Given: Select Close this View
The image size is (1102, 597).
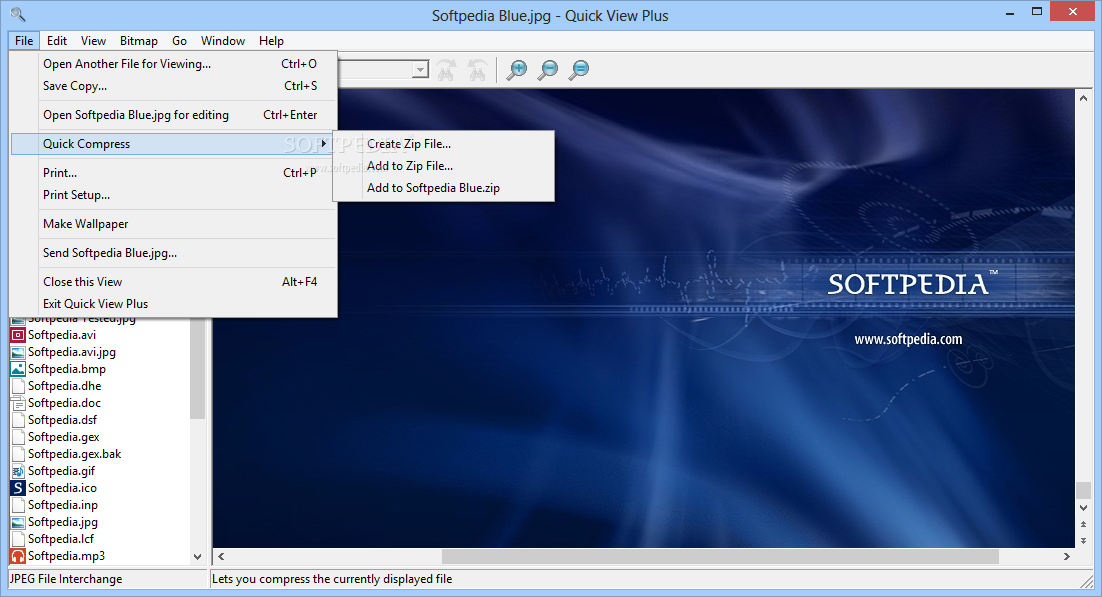Looking at the screenshot, I should (x=174, y=281).
